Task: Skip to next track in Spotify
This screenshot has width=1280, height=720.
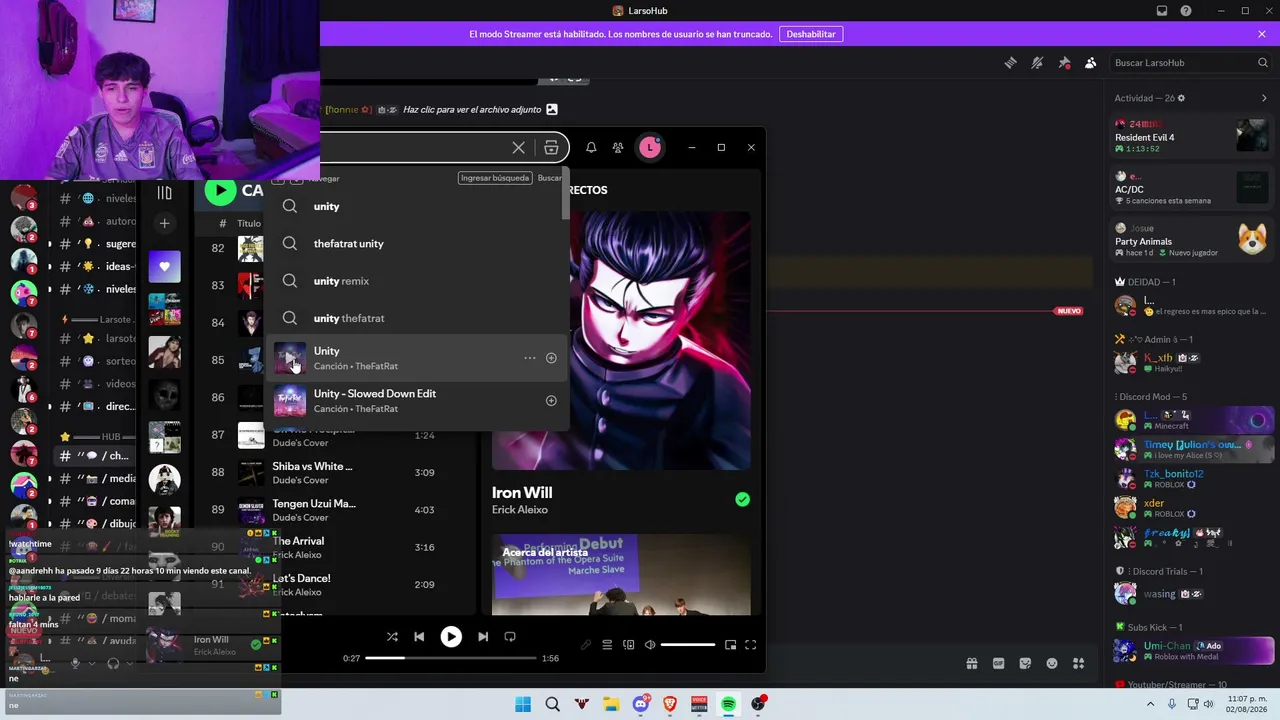Action: [x=483, y=636]
